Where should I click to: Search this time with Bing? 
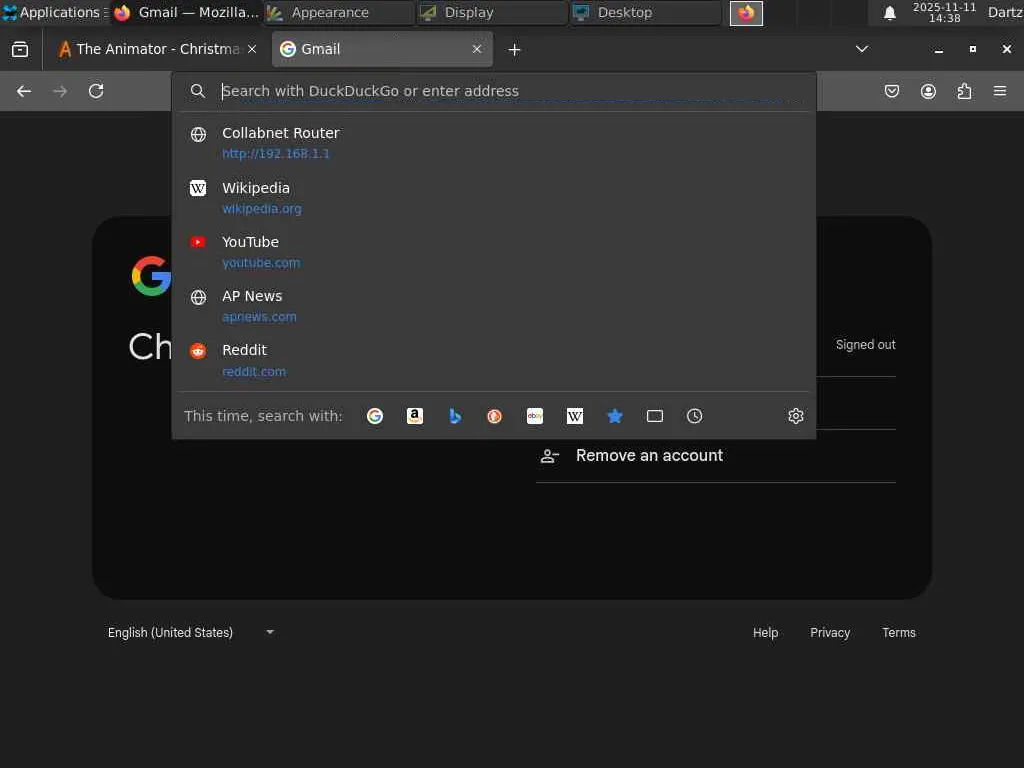point(455,416)
